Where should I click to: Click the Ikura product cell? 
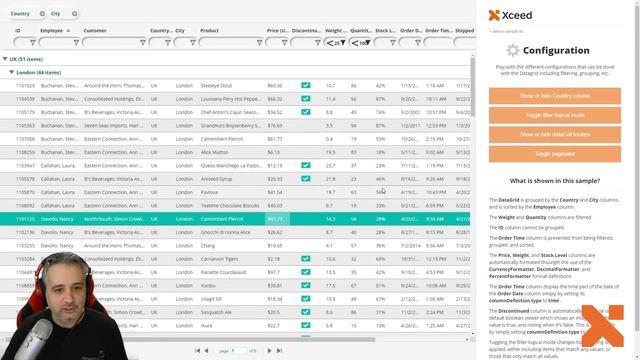207,326
